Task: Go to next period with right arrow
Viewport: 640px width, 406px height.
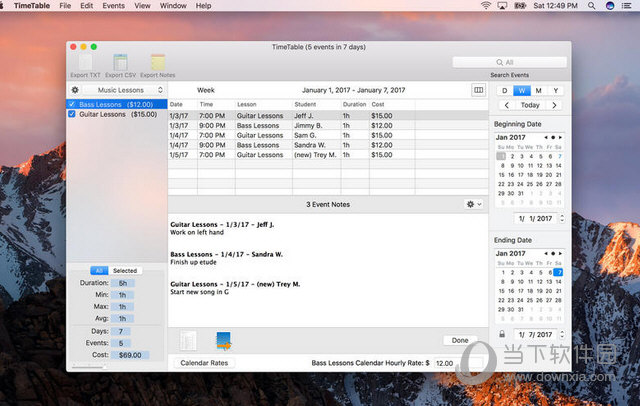Action: [554, 105]
